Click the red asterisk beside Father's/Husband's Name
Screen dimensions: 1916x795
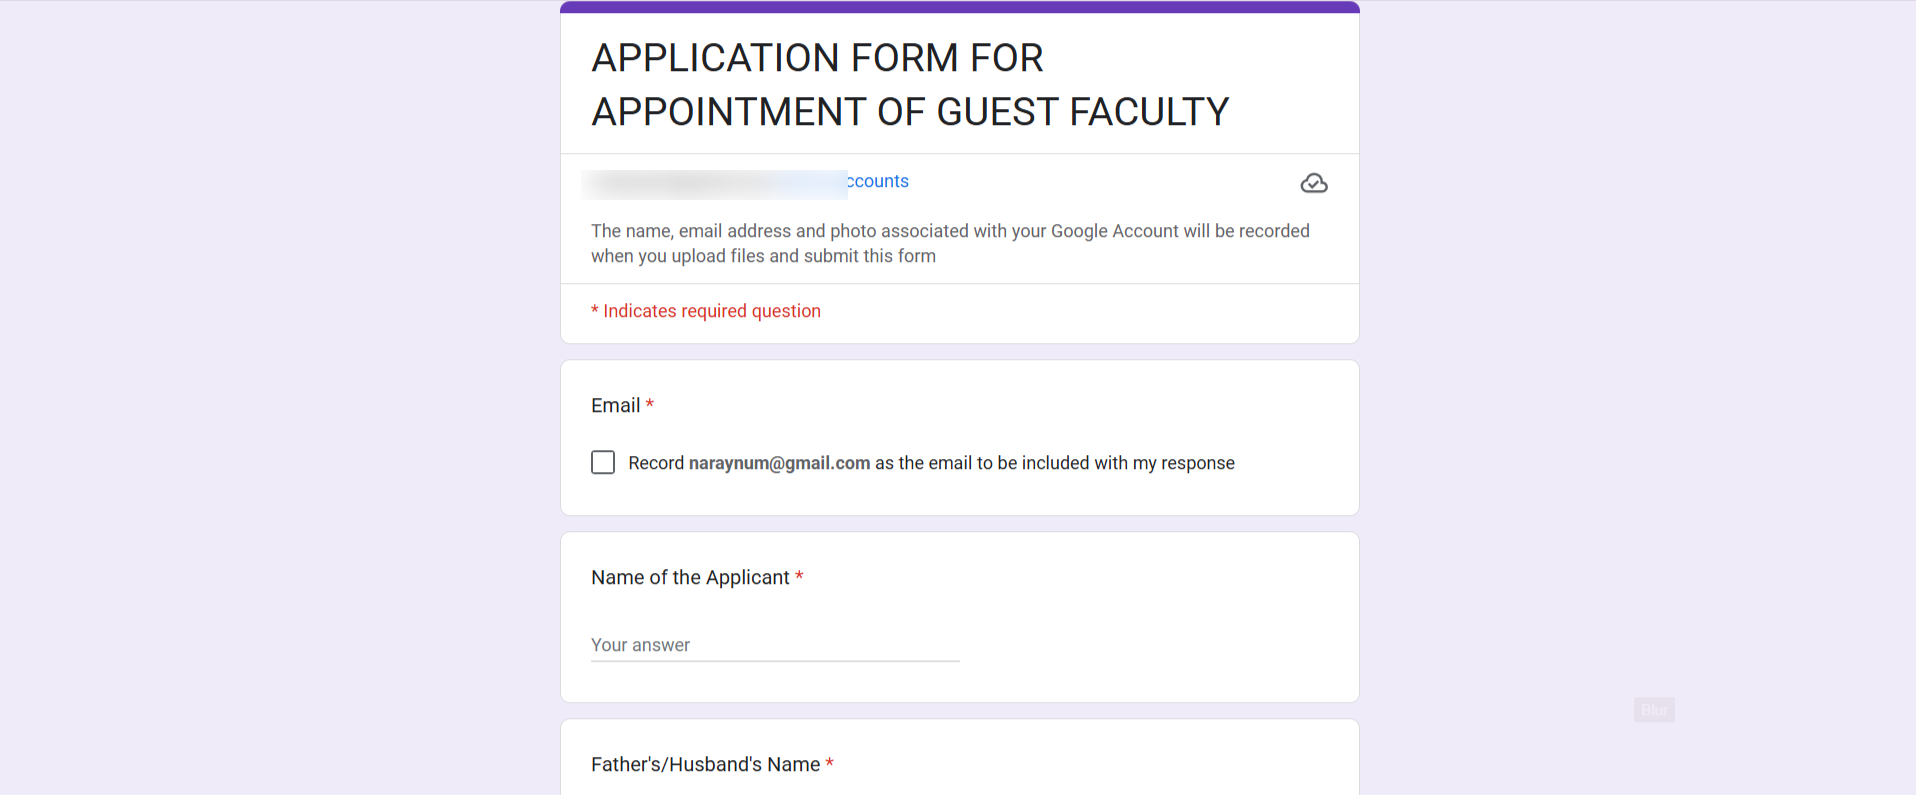[x=829, y=763]
